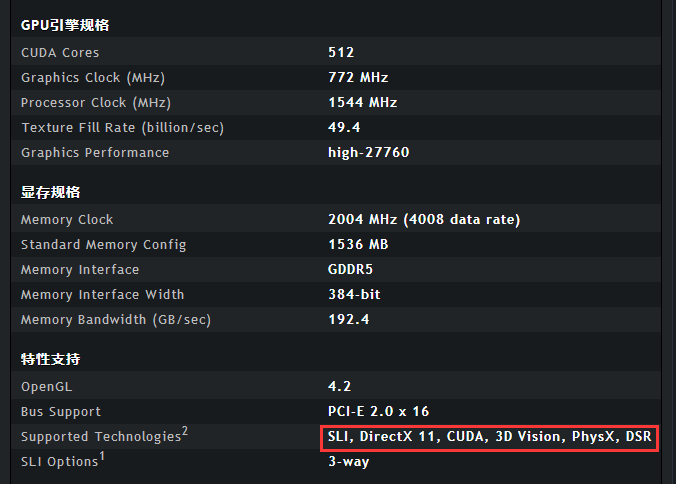Click the 772 MHz graphics clock value

pos(358,77)
